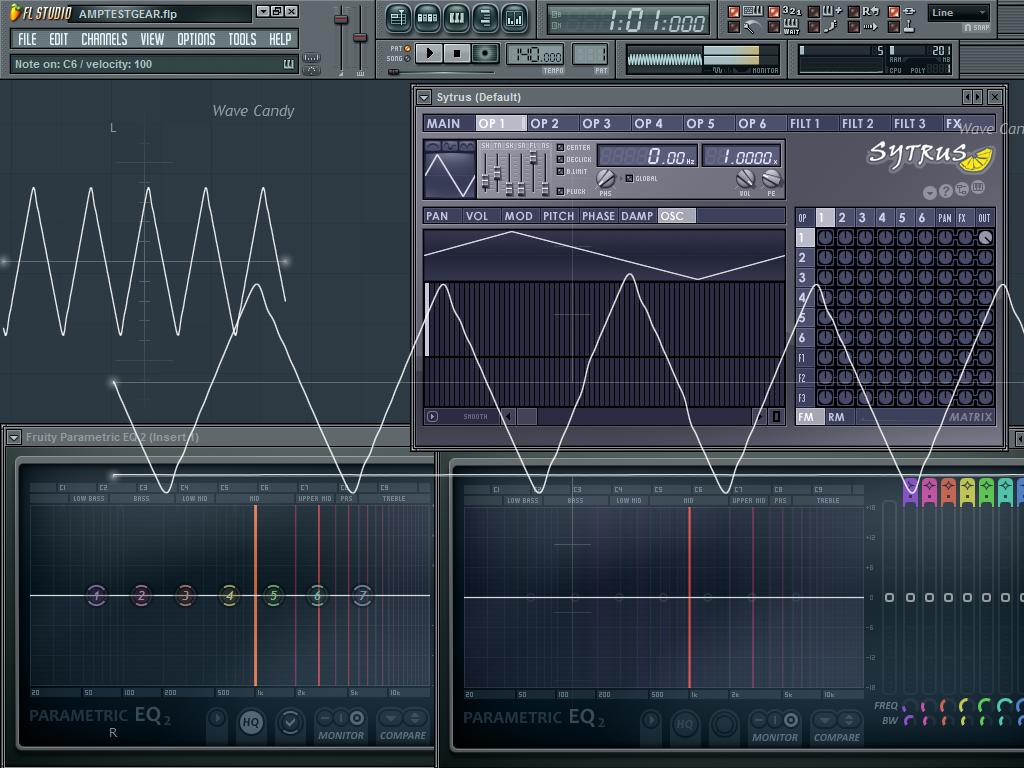Open Fruity Parametric EQ 2 window menu arrow
The image size is (1024, 768).
coord(14,438)
